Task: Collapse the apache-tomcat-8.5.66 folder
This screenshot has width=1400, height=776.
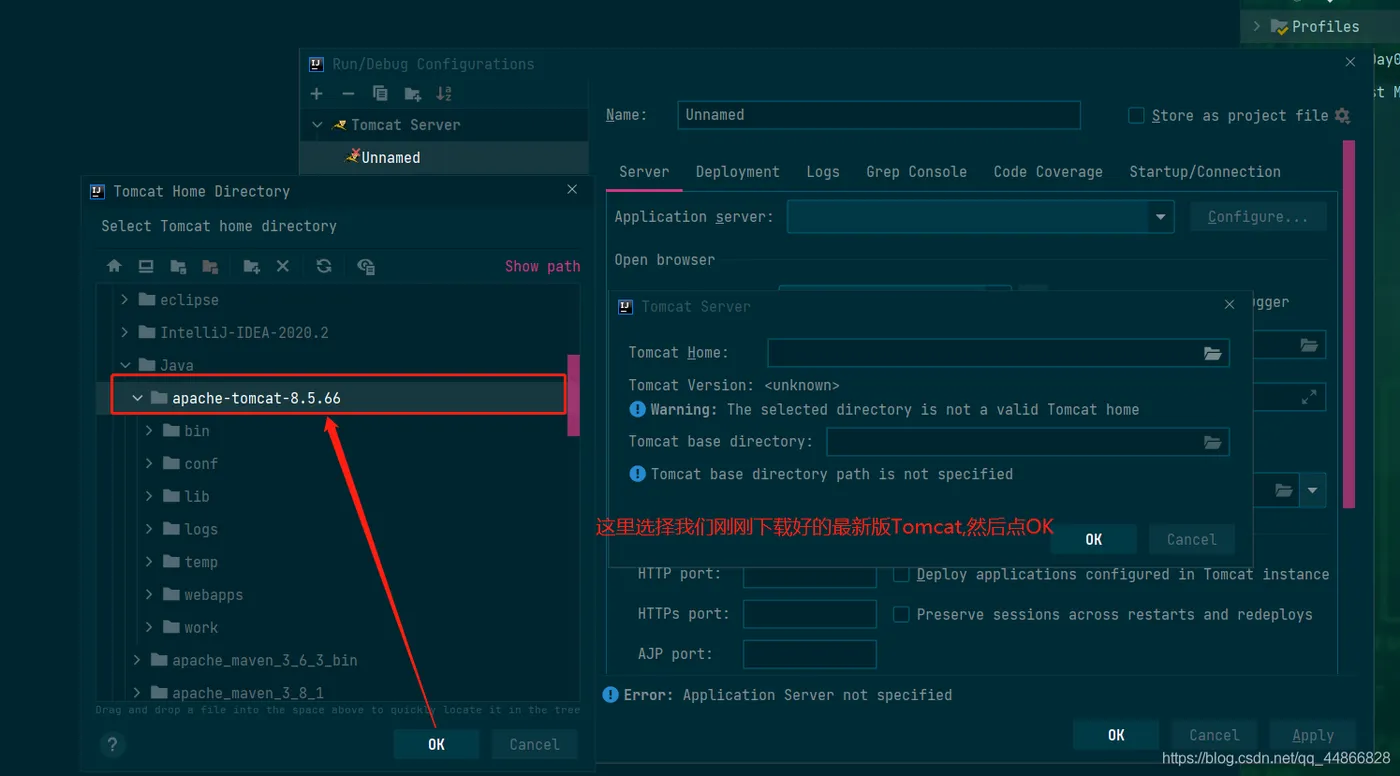Action: [137, 398]
